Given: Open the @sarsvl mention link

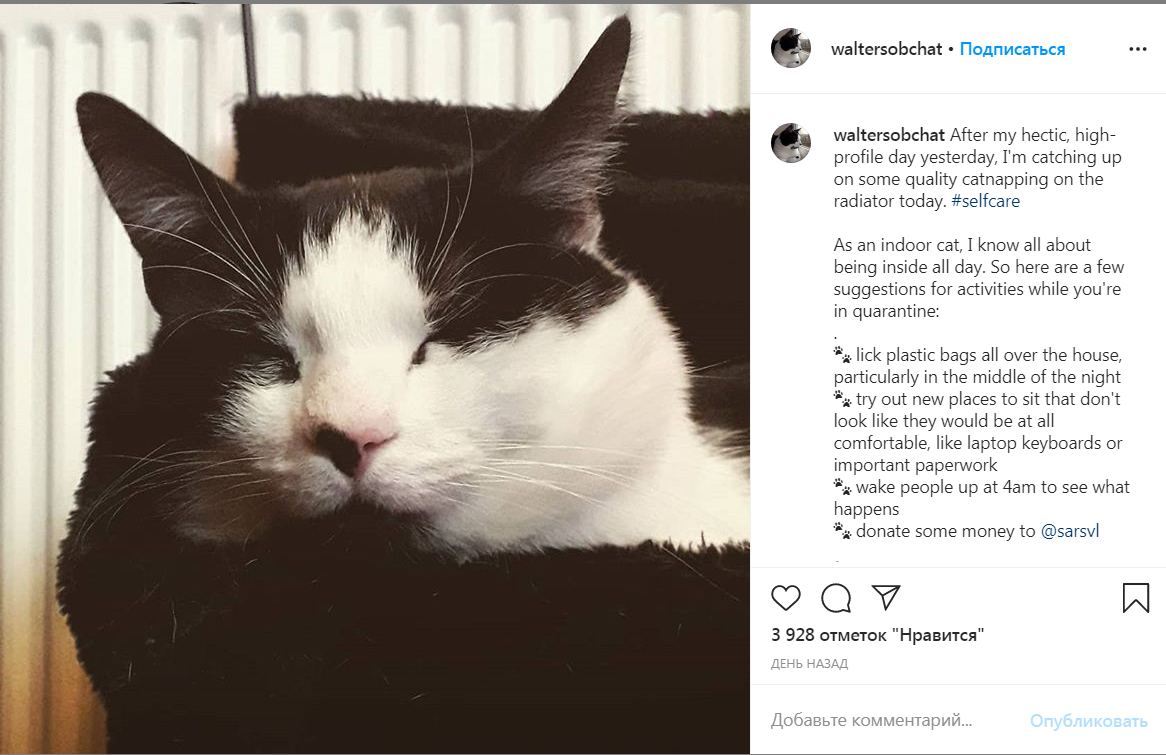Looking at the screenshot, I should [1069, 531].
